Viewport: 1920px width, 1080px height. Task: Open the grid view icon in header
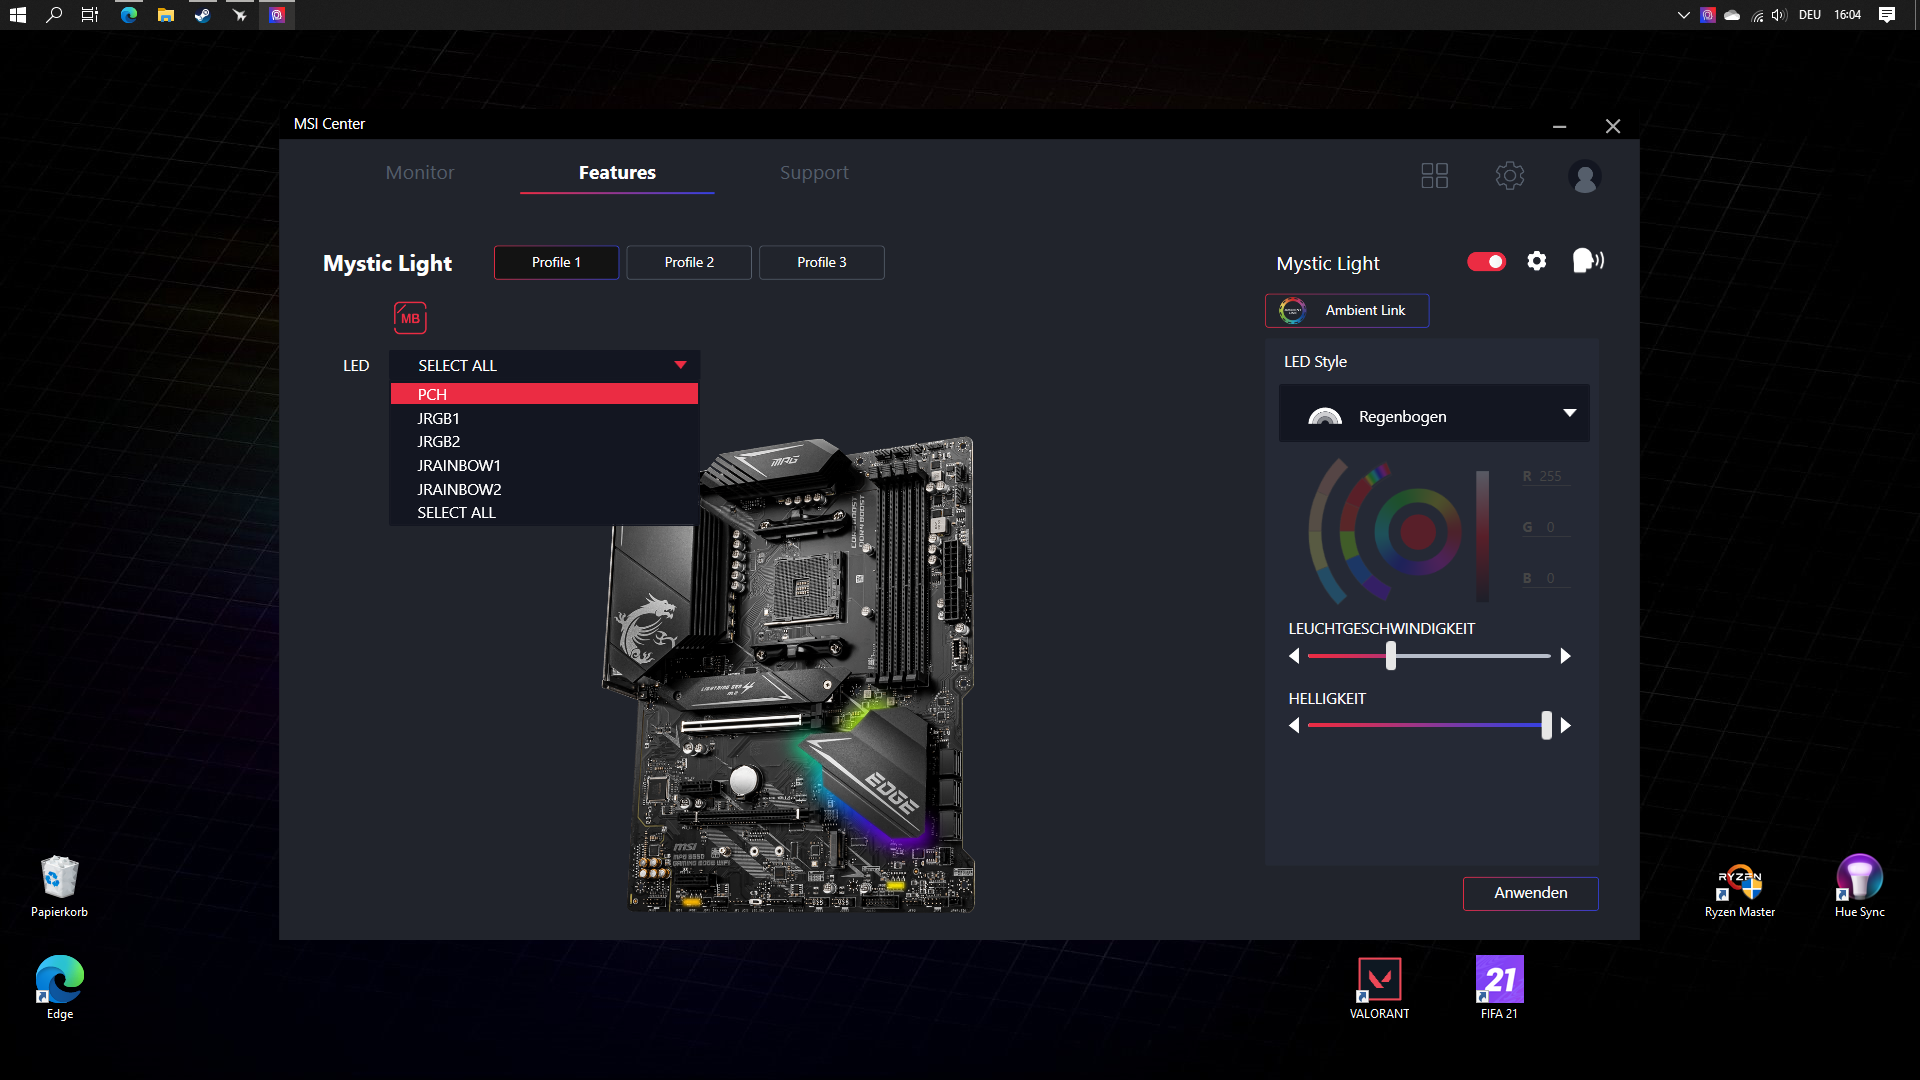pos(1434,176)
